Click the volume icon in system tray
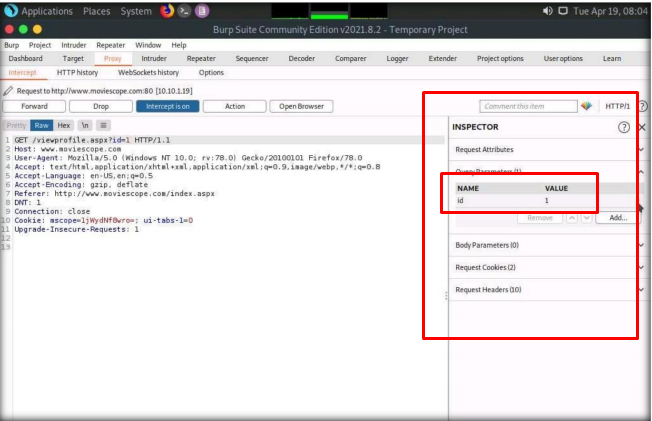This screenshot has width=652, height=421. click(548, 11)
